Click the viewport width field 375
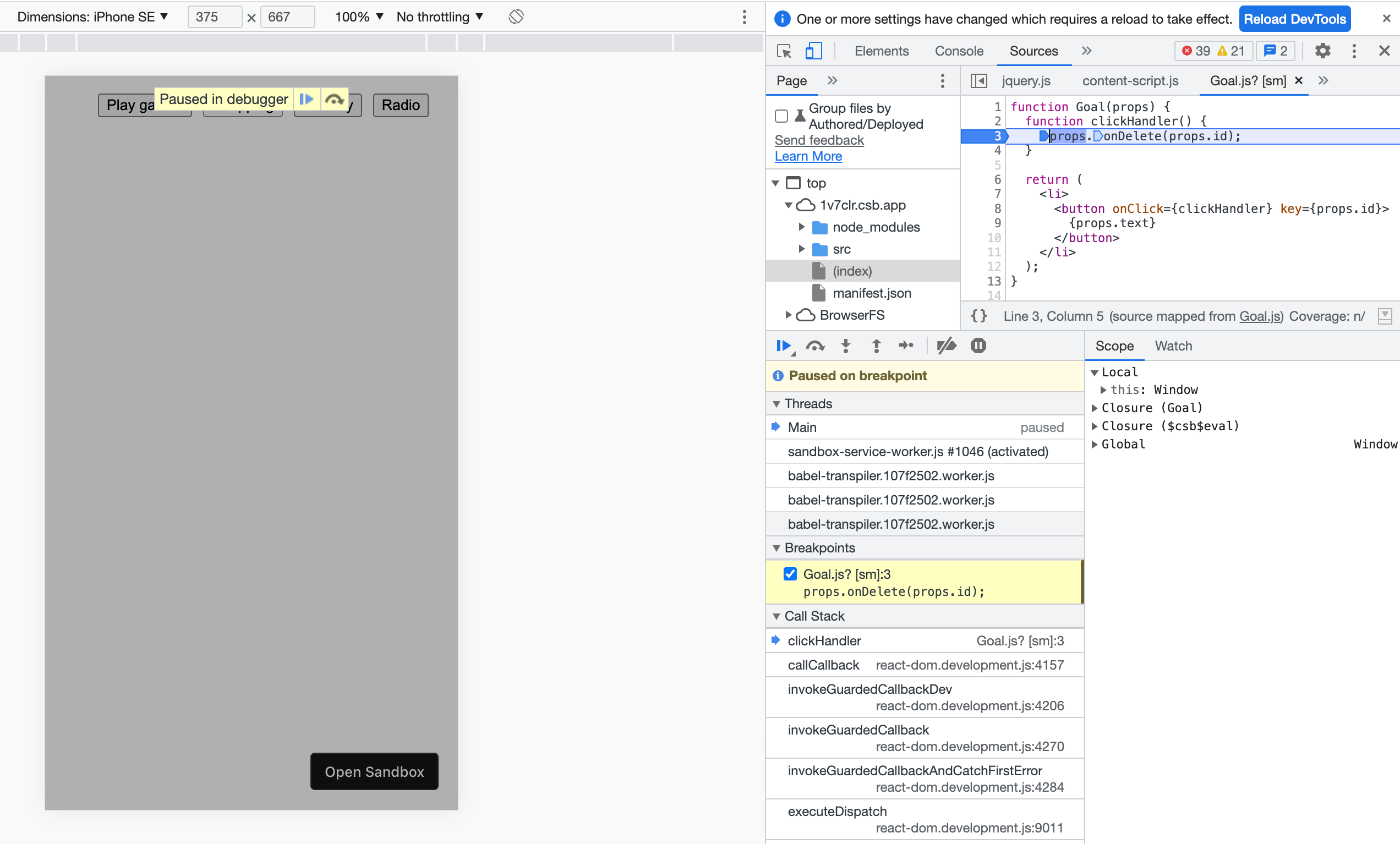The width and height of the screenshot is (1400, 844). pos(215,17)
